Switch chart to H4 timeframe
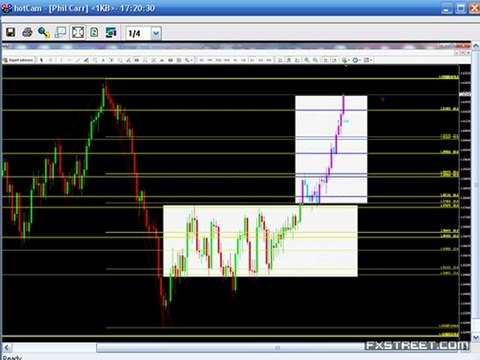The height and width of the screenshot is (360, 480). [243, 60]
